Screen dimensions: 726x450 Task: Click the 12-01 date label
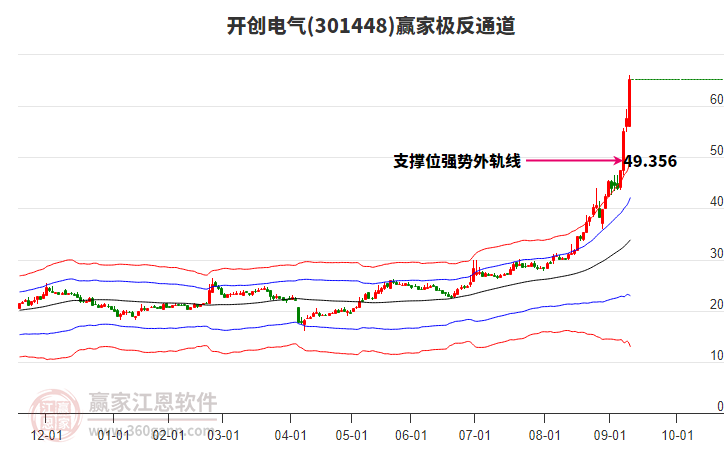46,435
